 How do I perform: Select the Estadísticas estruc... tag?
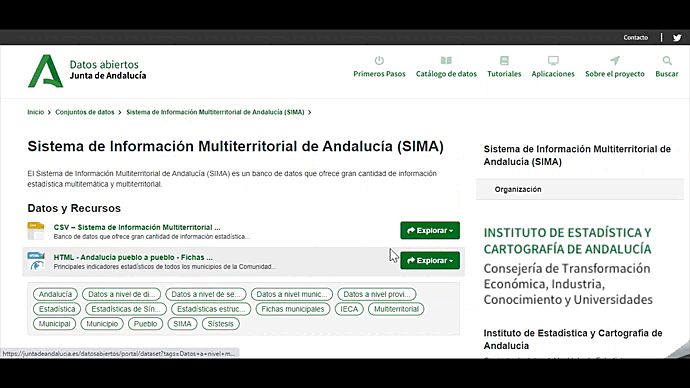(x=211, y=309)
